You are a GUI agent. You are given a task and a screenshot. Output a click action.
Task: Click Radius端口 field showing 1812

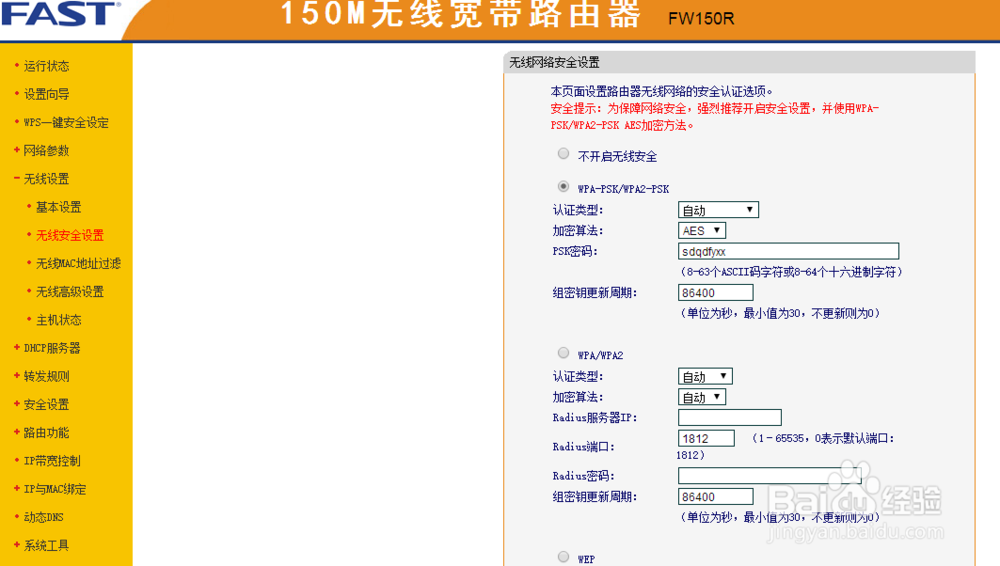click(706, 438)
